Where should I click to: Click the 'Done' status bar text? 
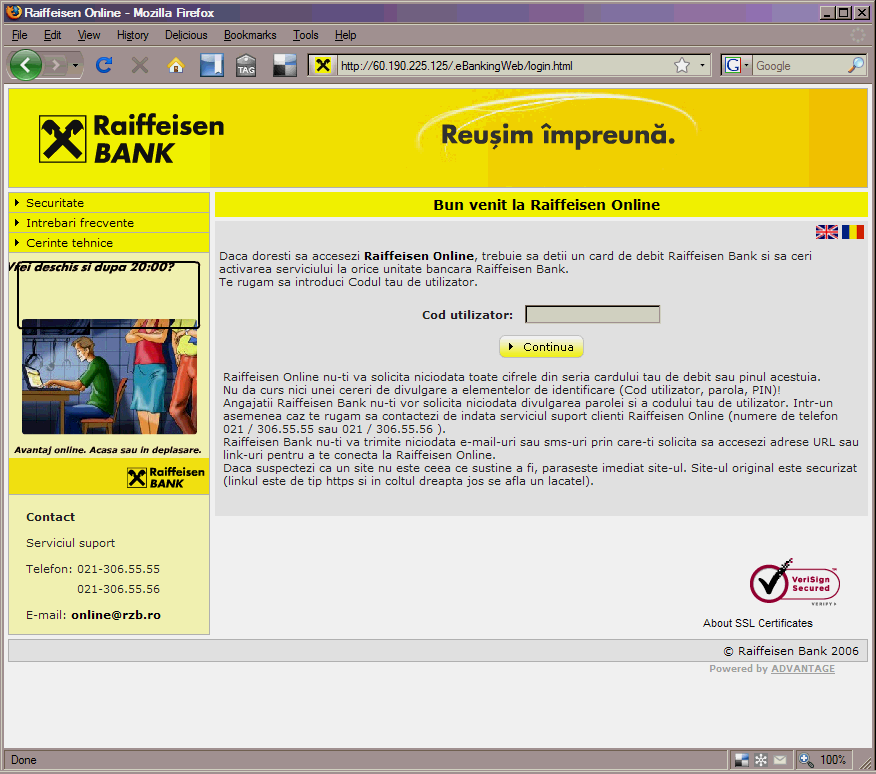point(23,760)
